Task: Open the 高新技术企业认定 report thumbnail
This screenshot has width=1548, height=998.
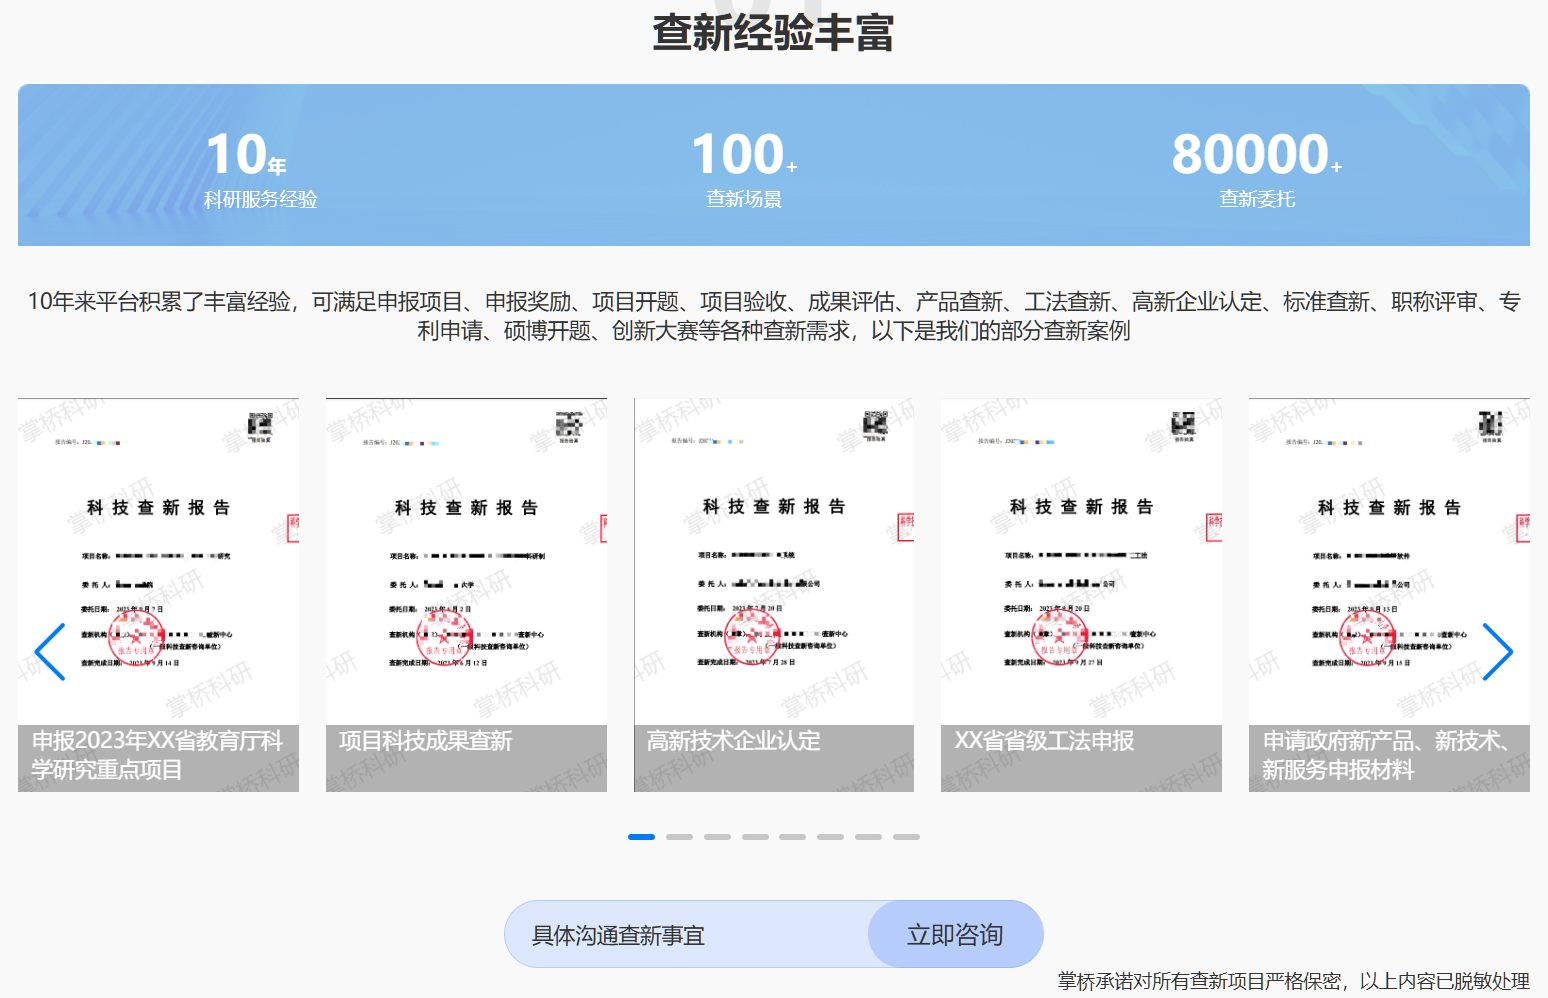Action: pyautogui.click(x=774, y=595)
